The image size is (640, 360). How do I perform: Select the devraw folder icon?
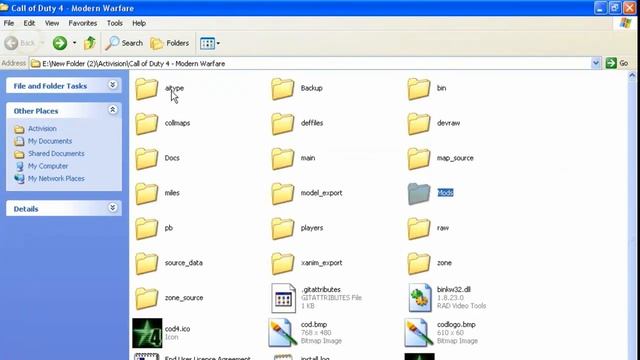tap(419, 124)
